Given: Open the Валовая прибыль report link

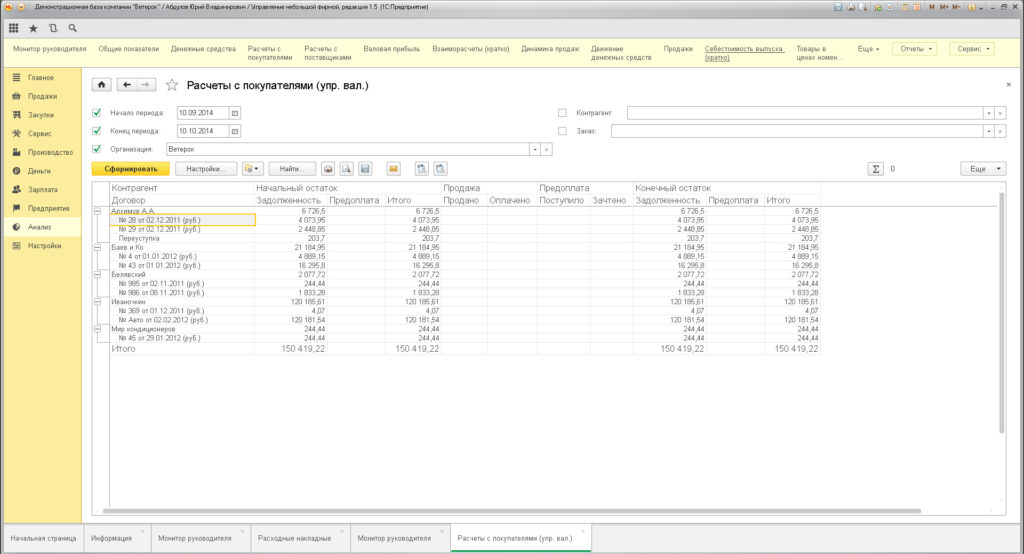Looking at the screenshot, I should pyautogui.click(x=391, y=49).
